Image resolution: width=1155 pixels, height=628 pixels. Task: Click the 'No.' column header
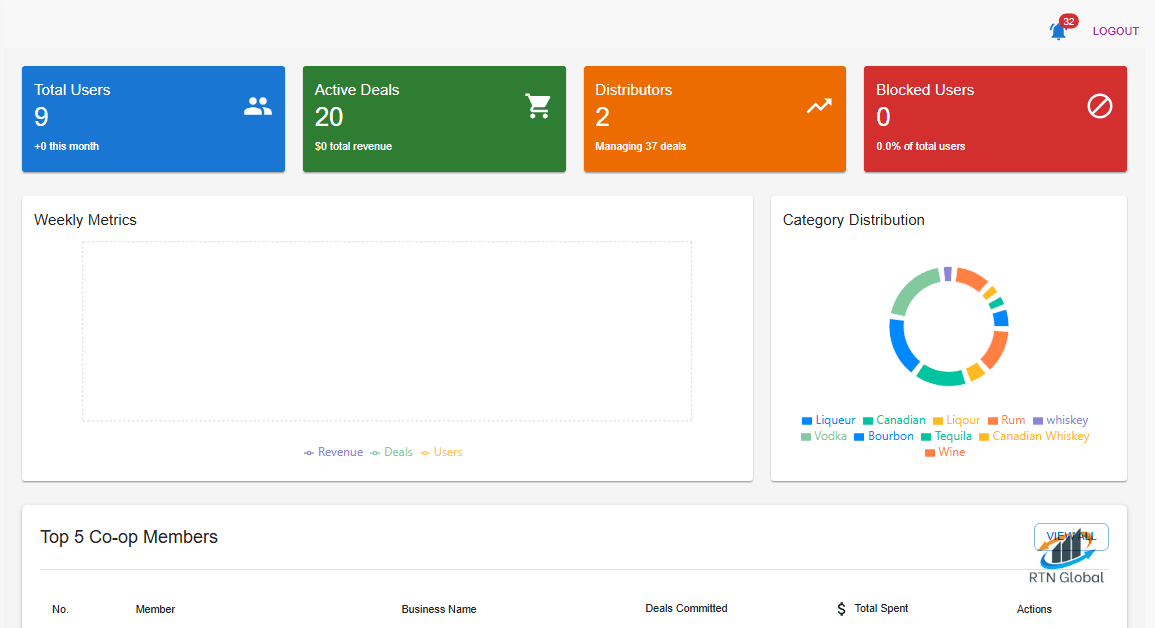tap(60, 610)
